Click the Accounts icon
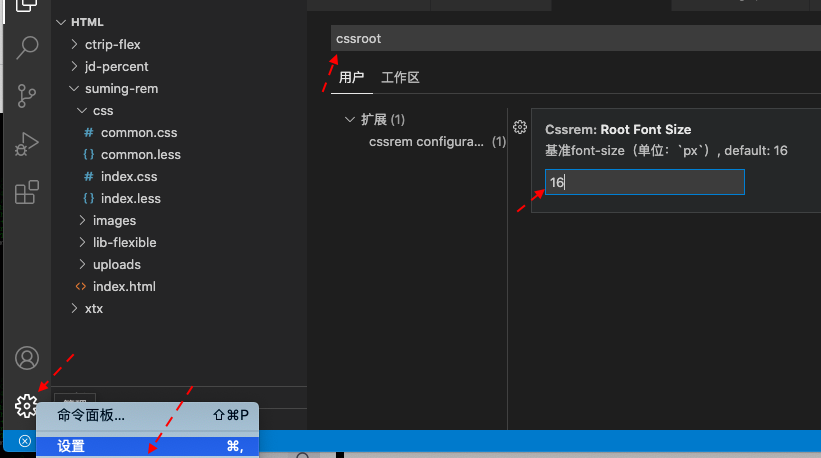 (27, 358)
